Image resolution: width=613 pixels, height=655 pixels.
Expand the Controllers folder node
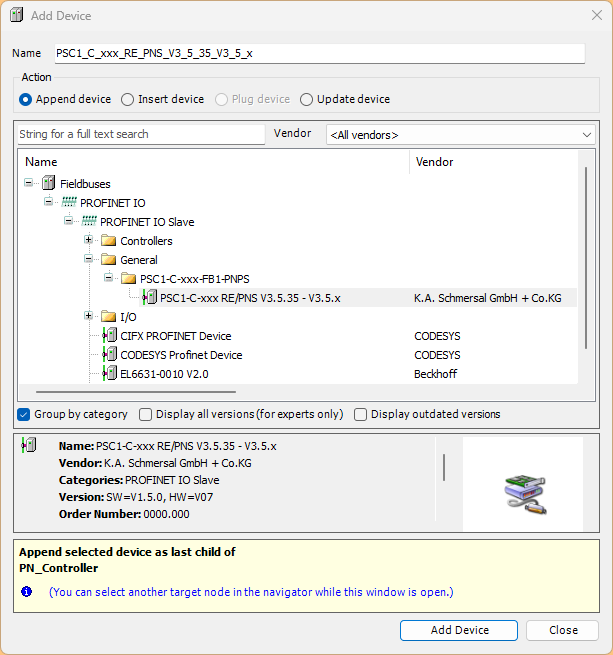(x=88, y=240)
